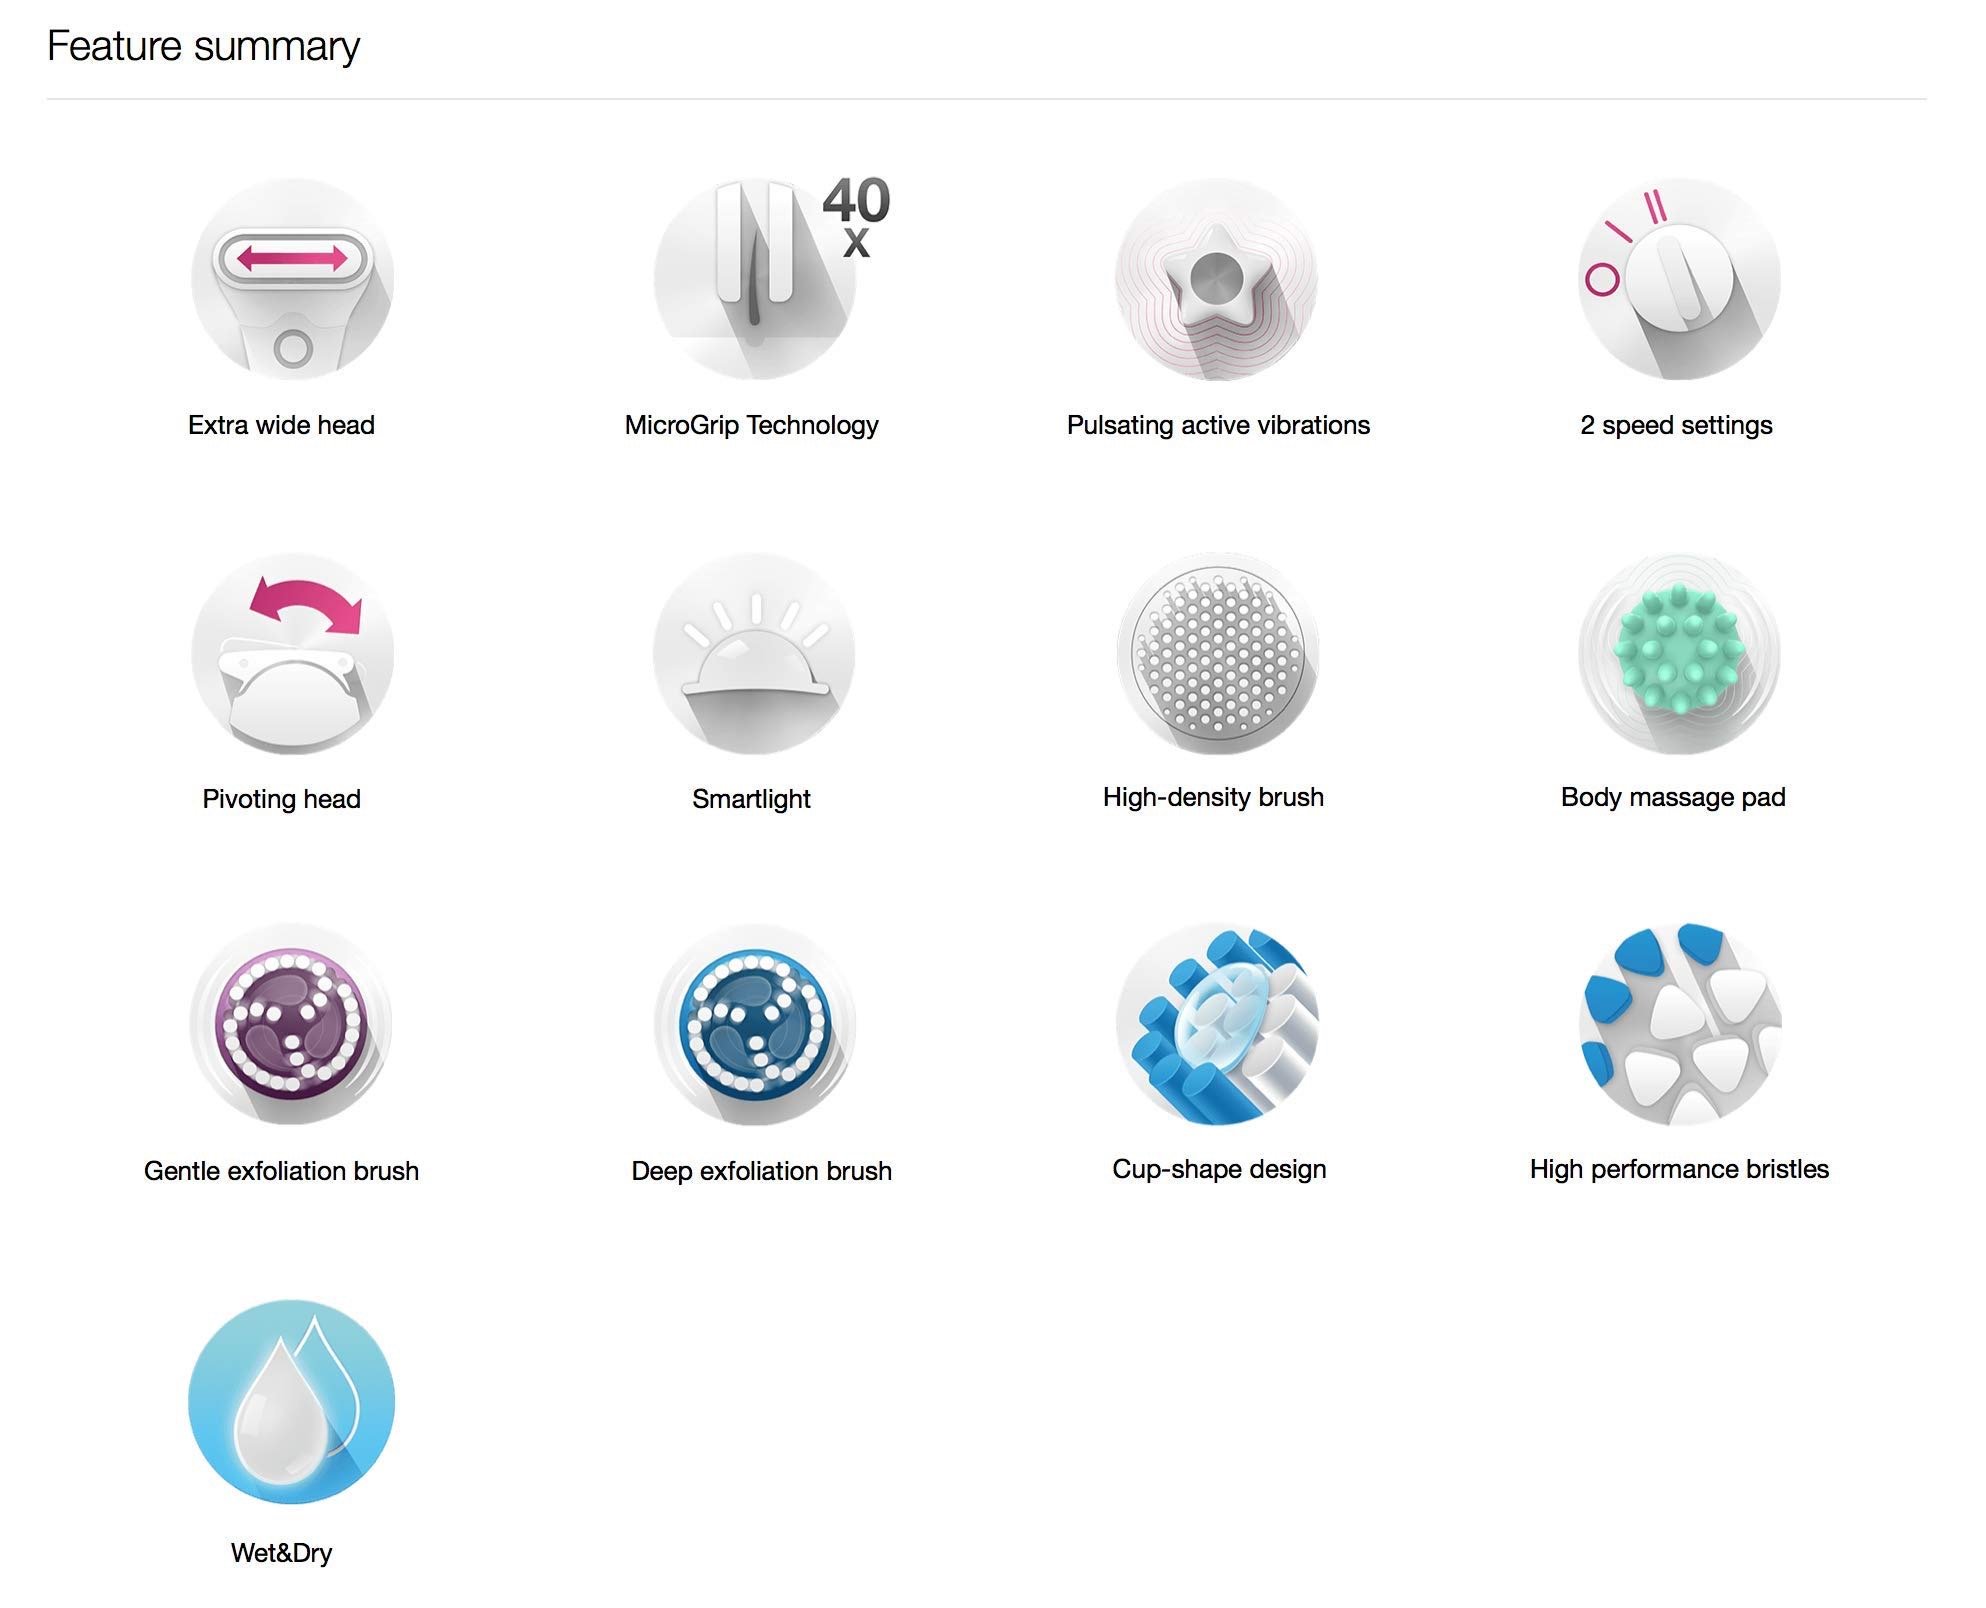Image resolution: width=1986 pixels, height=1608 pixels.
Task: Select the Cup-shape design caption
Action: (x=1219, y=1169)
